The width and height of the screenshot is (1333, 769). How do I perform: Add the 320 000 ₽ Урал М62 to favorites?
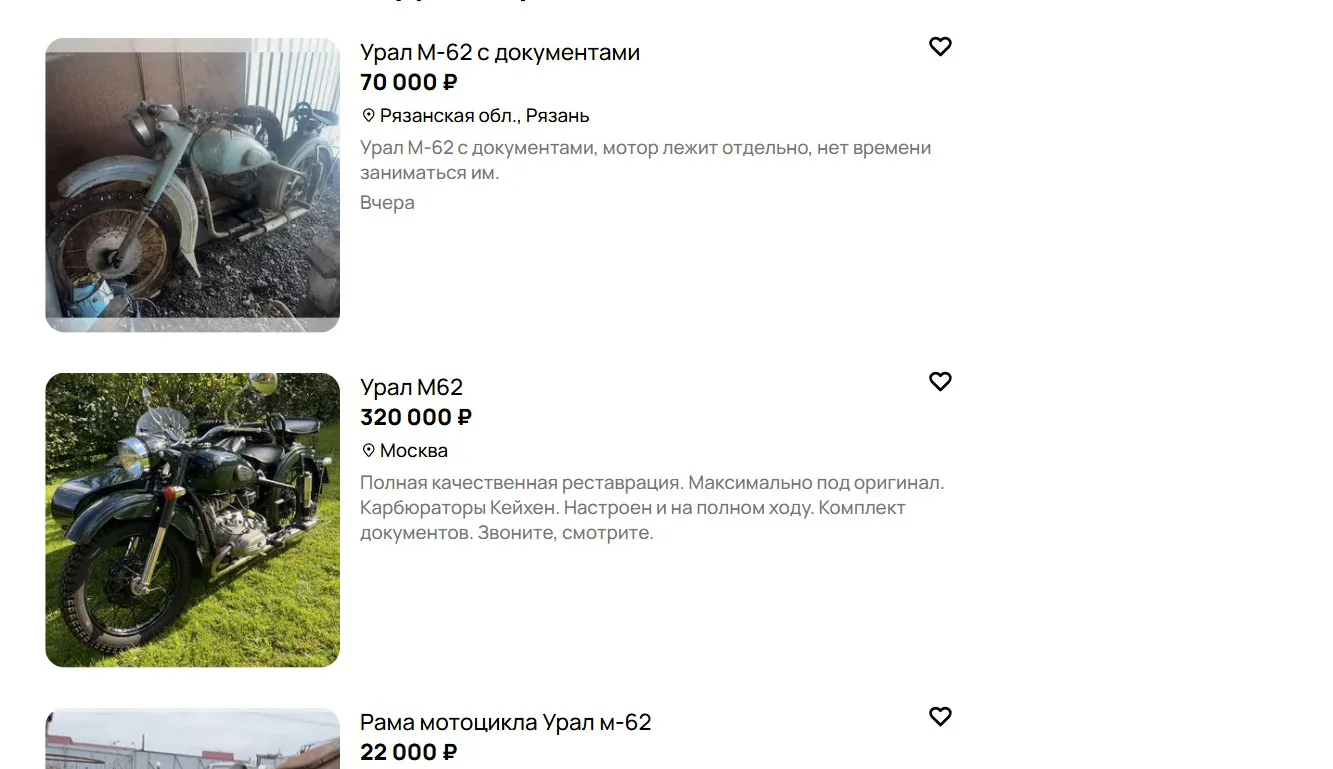point(940,382)
